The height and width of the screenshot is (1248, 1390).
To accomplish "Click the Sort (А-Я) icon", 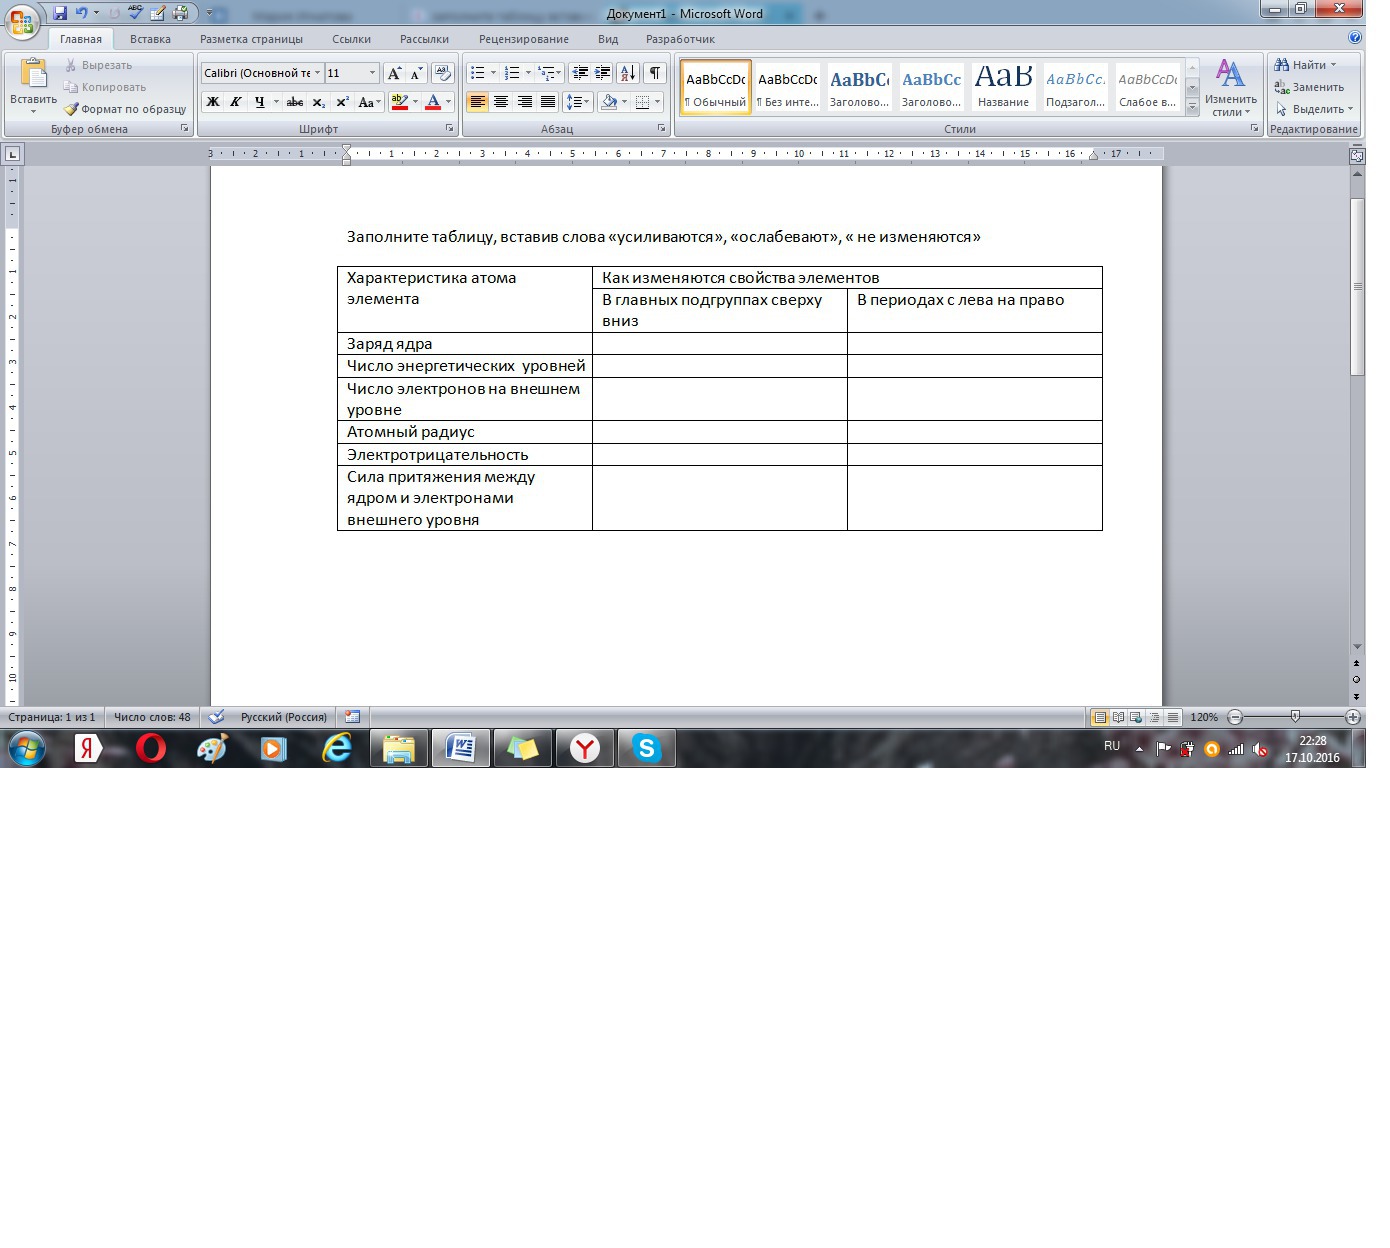I will coord(628,73).
